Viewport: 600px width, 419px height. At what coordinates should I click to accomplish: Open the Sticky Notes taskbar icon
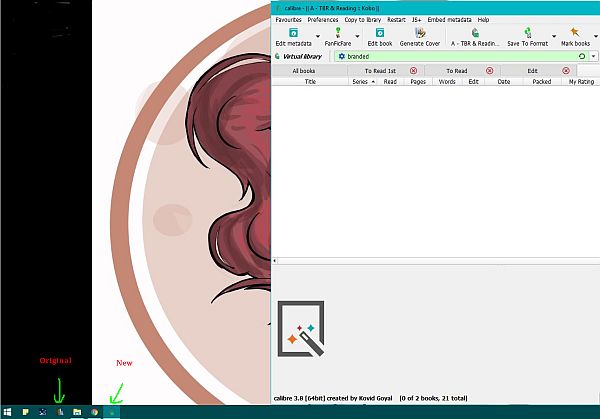pos(25,412)
